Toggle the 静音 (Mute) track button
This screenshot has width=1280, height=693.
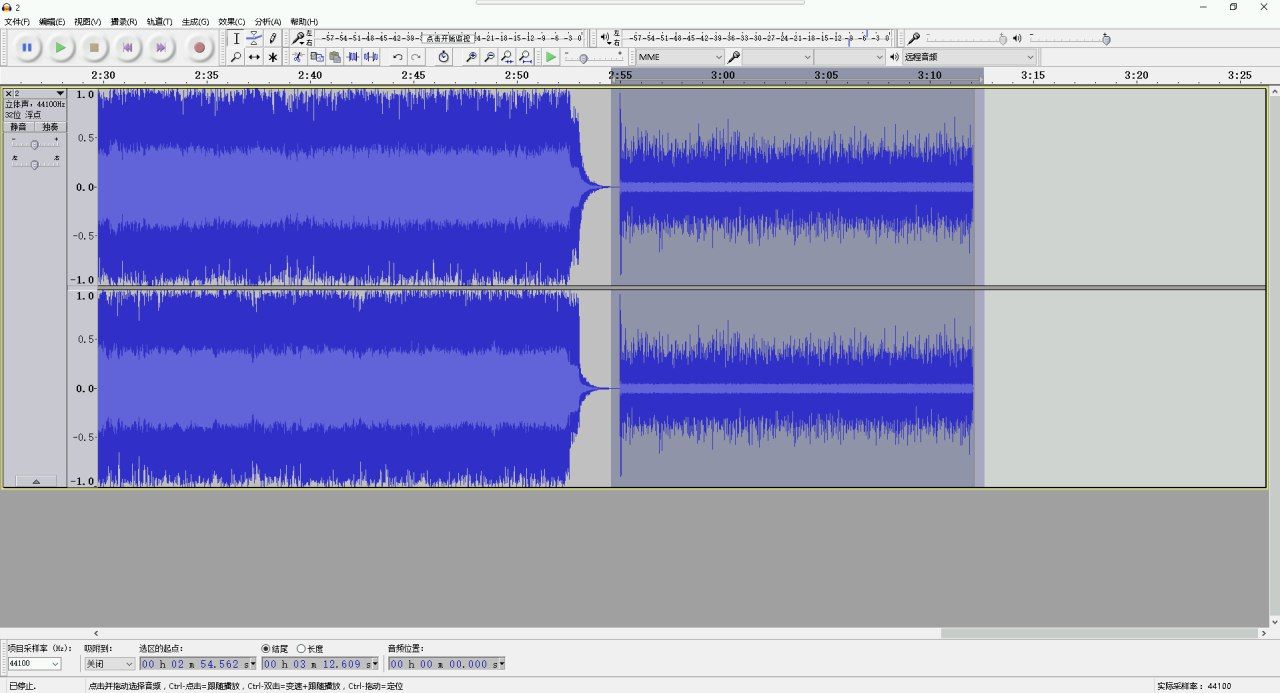19,127
